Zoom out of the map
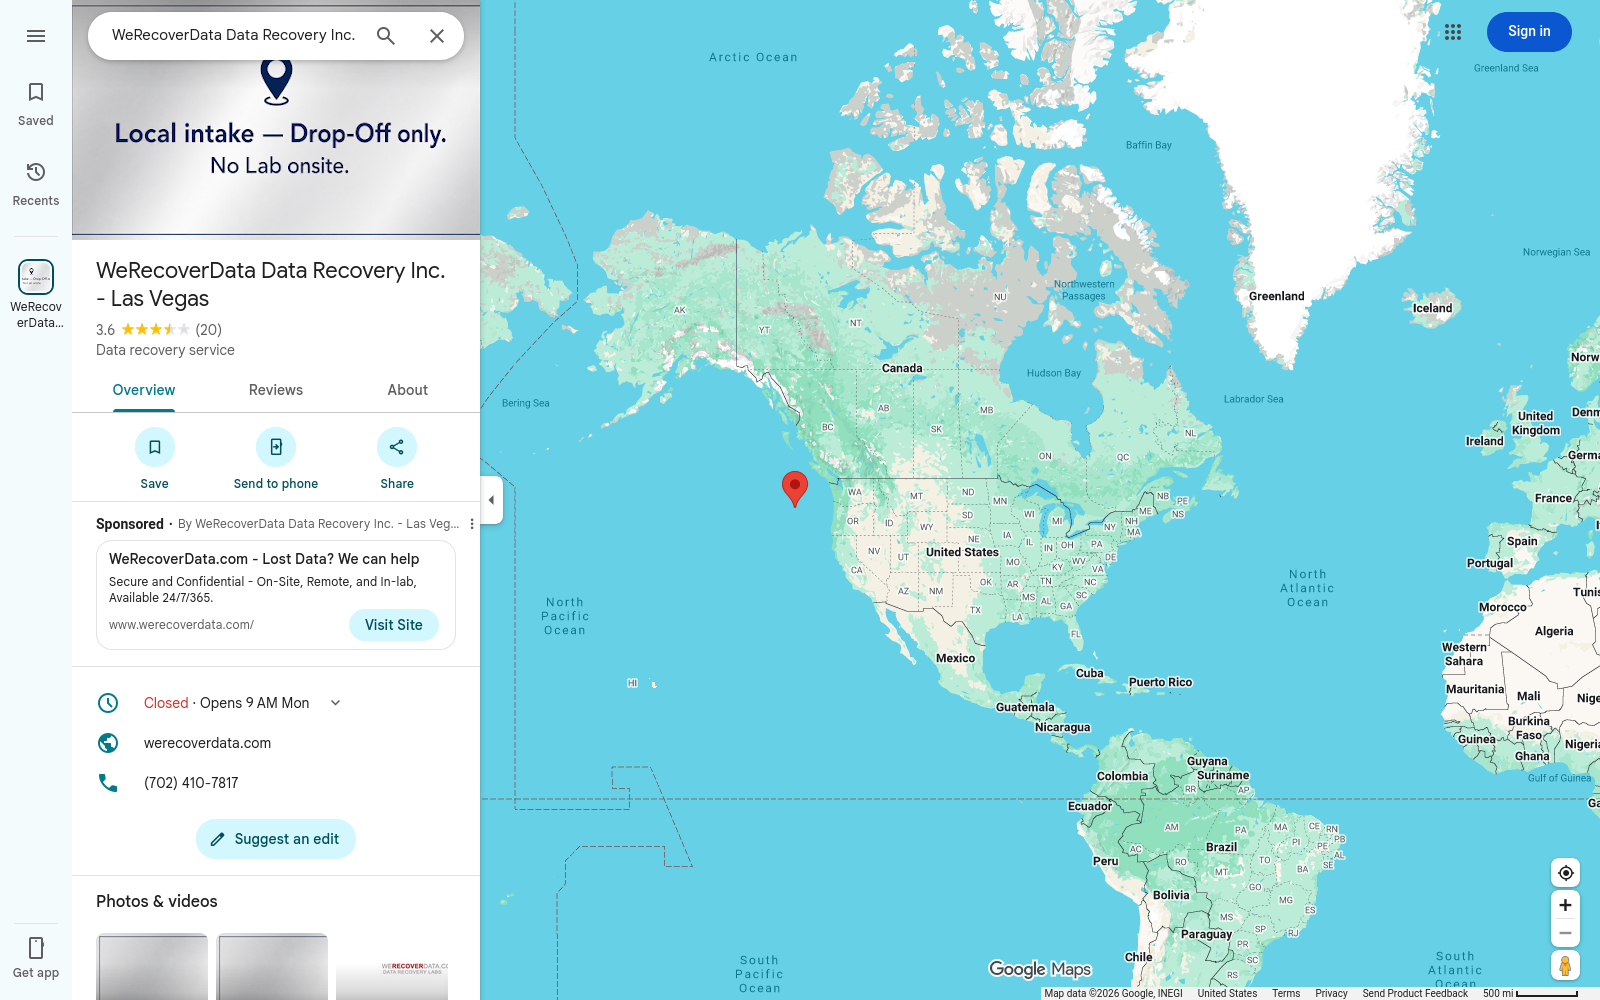Screen dimensions: 1600x1000 click(1566, 933)
